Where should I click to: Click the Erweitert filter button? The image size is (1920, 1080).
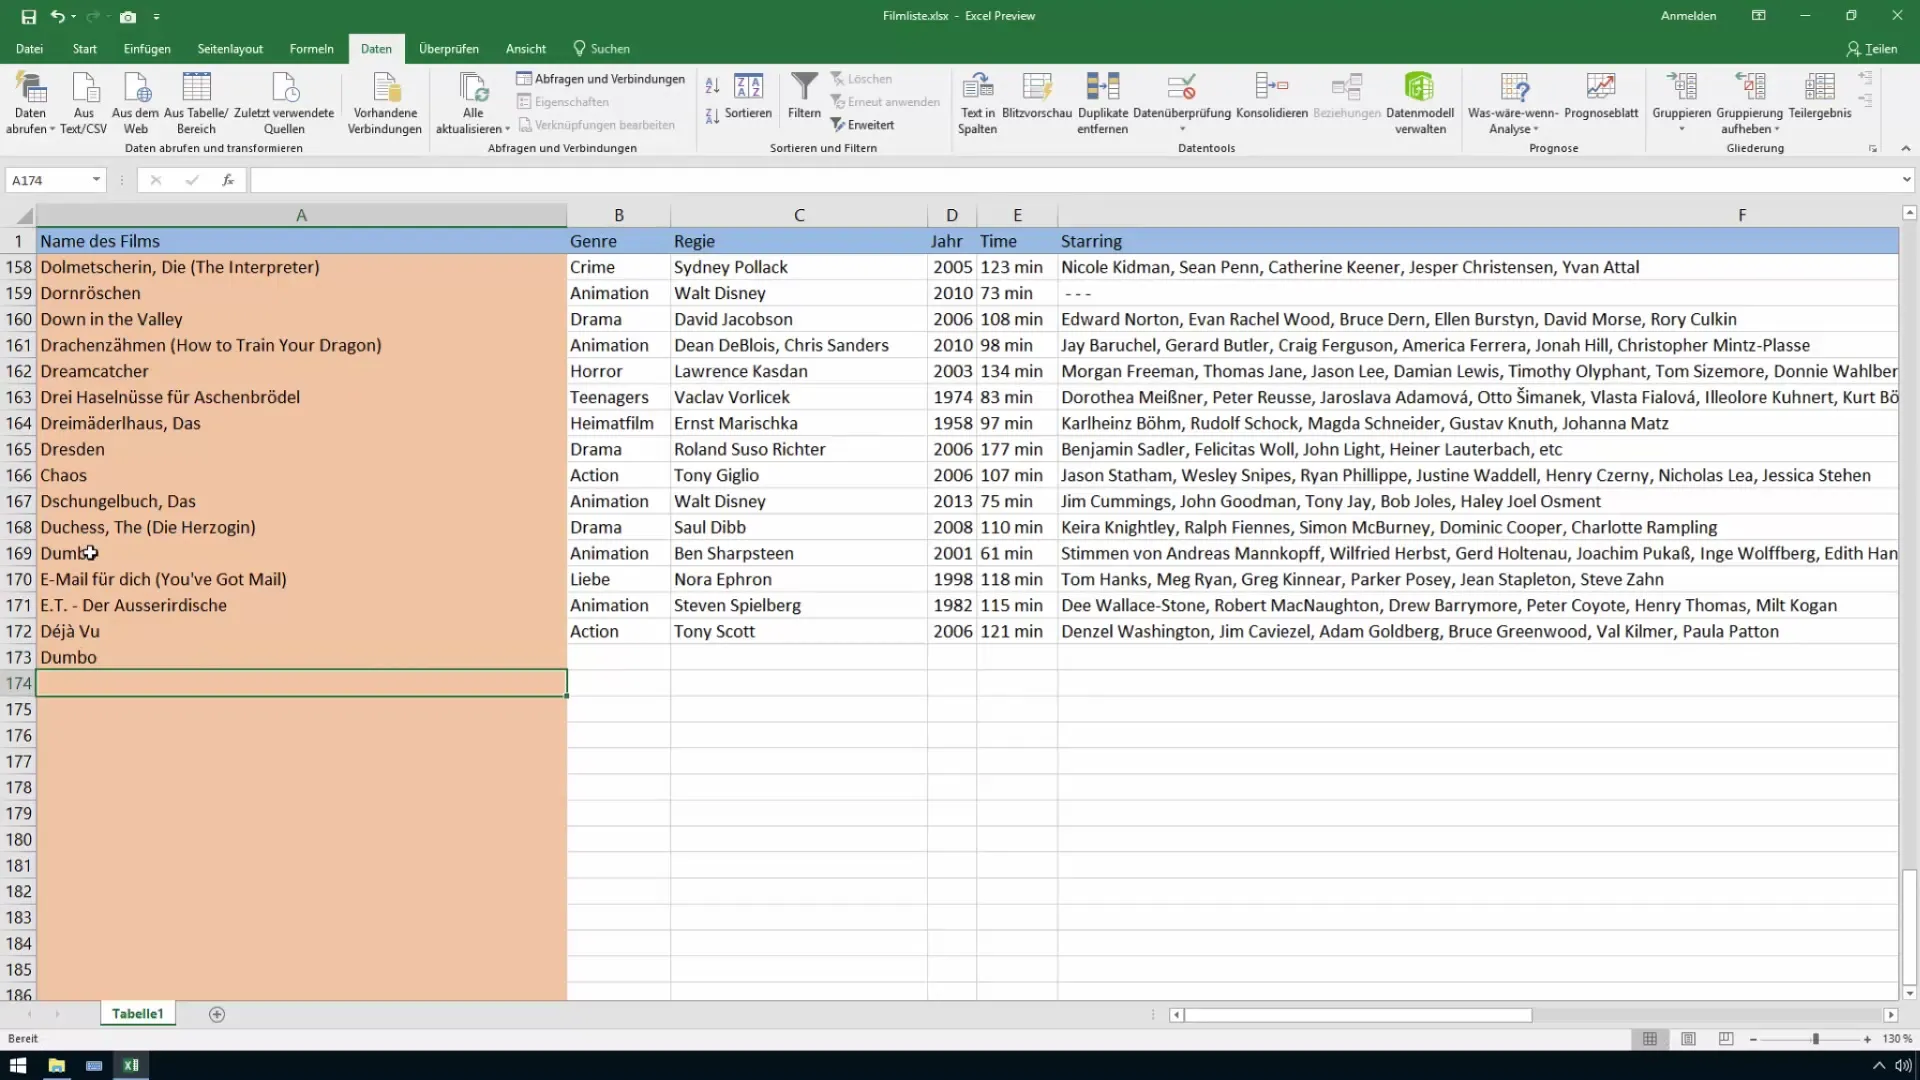862,125
